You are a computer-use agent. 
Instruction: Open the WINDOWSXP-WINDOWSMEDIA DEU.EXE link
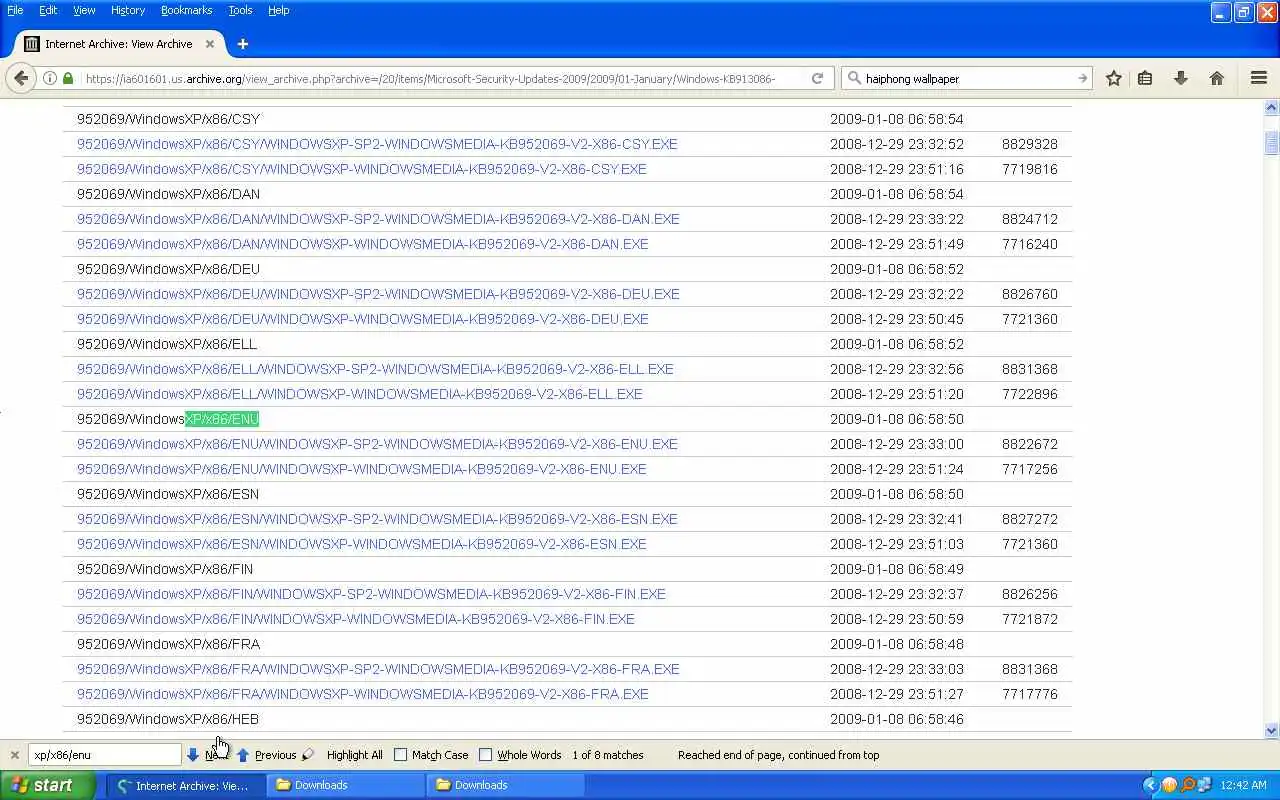pos(363,319)
